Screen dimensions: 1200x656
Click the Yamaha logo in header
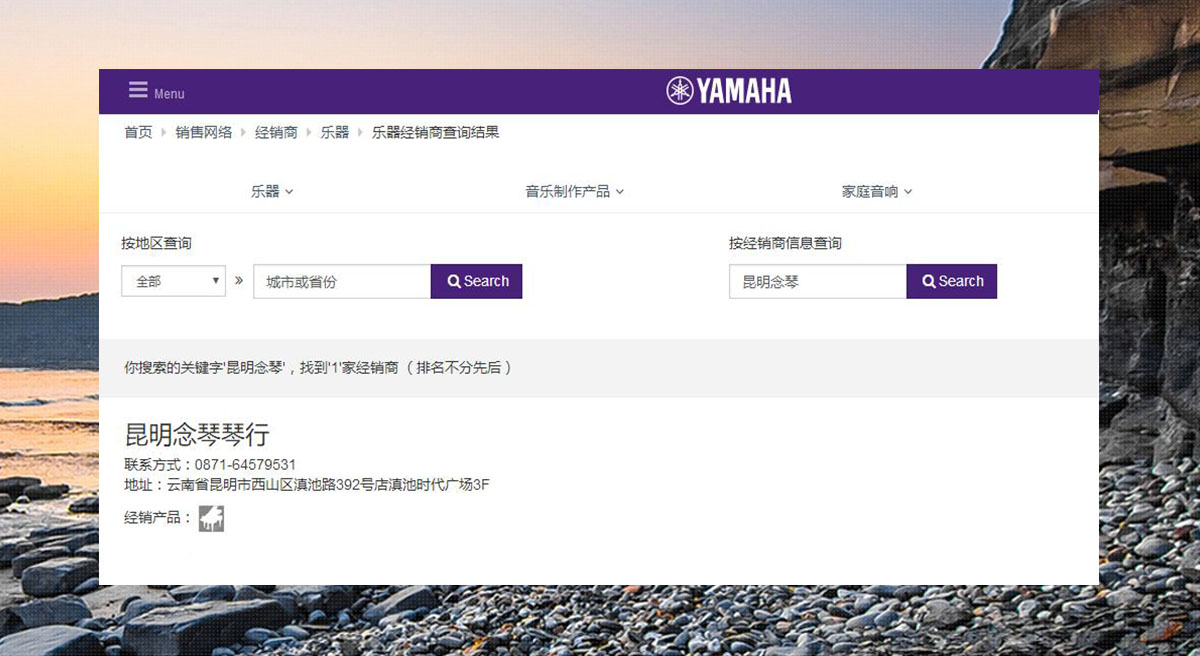point(729,91)
